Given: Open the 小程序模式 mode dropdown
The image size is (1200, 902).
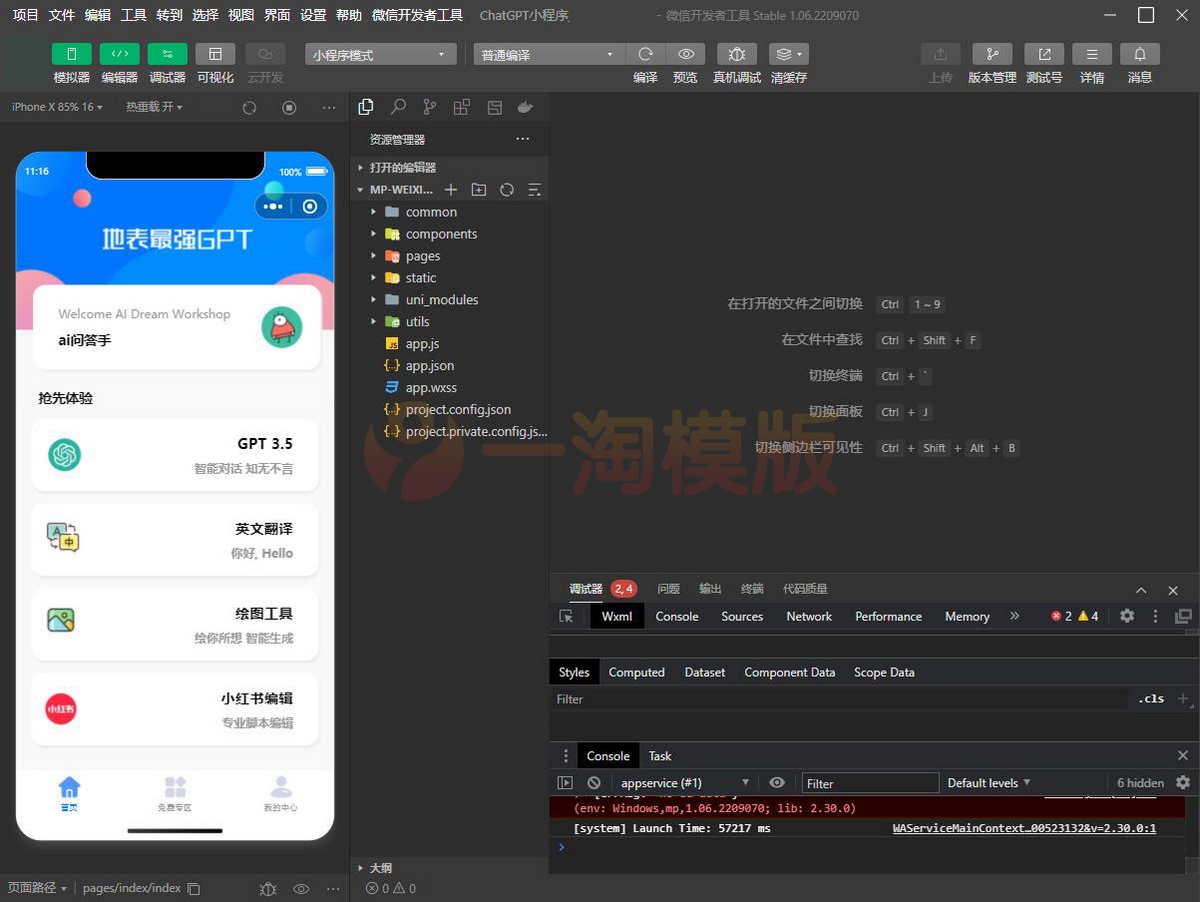Looking at the screenshot, I should (x=380, y=55).
